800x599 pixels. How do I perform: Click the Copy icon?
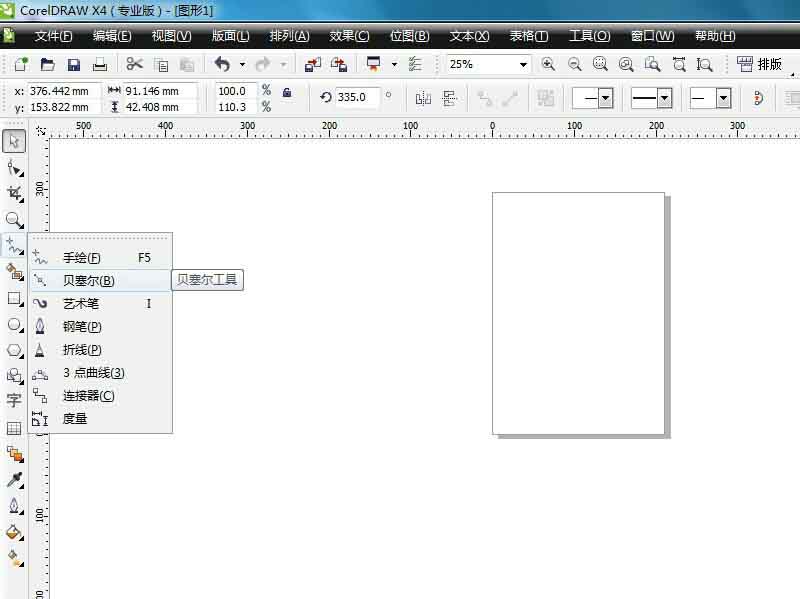pos(161,65)
